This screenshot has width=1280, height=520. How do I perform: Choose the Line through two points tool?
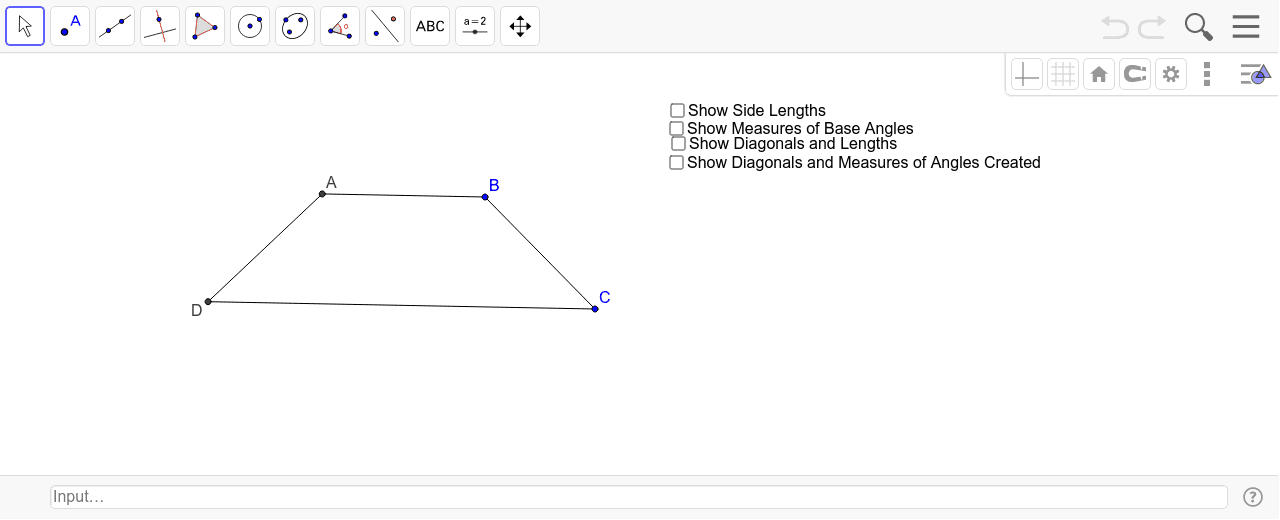[x=115, y=26]
